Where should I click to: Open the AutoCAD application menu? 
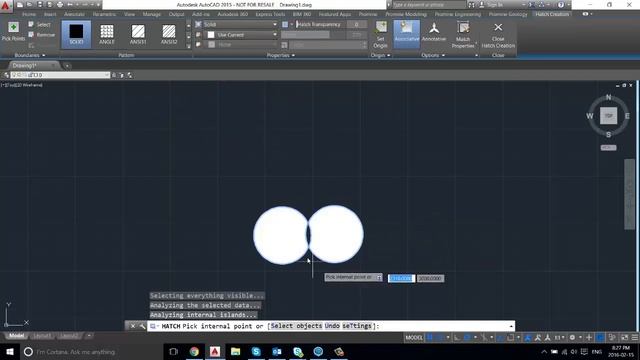click(6, 6)
